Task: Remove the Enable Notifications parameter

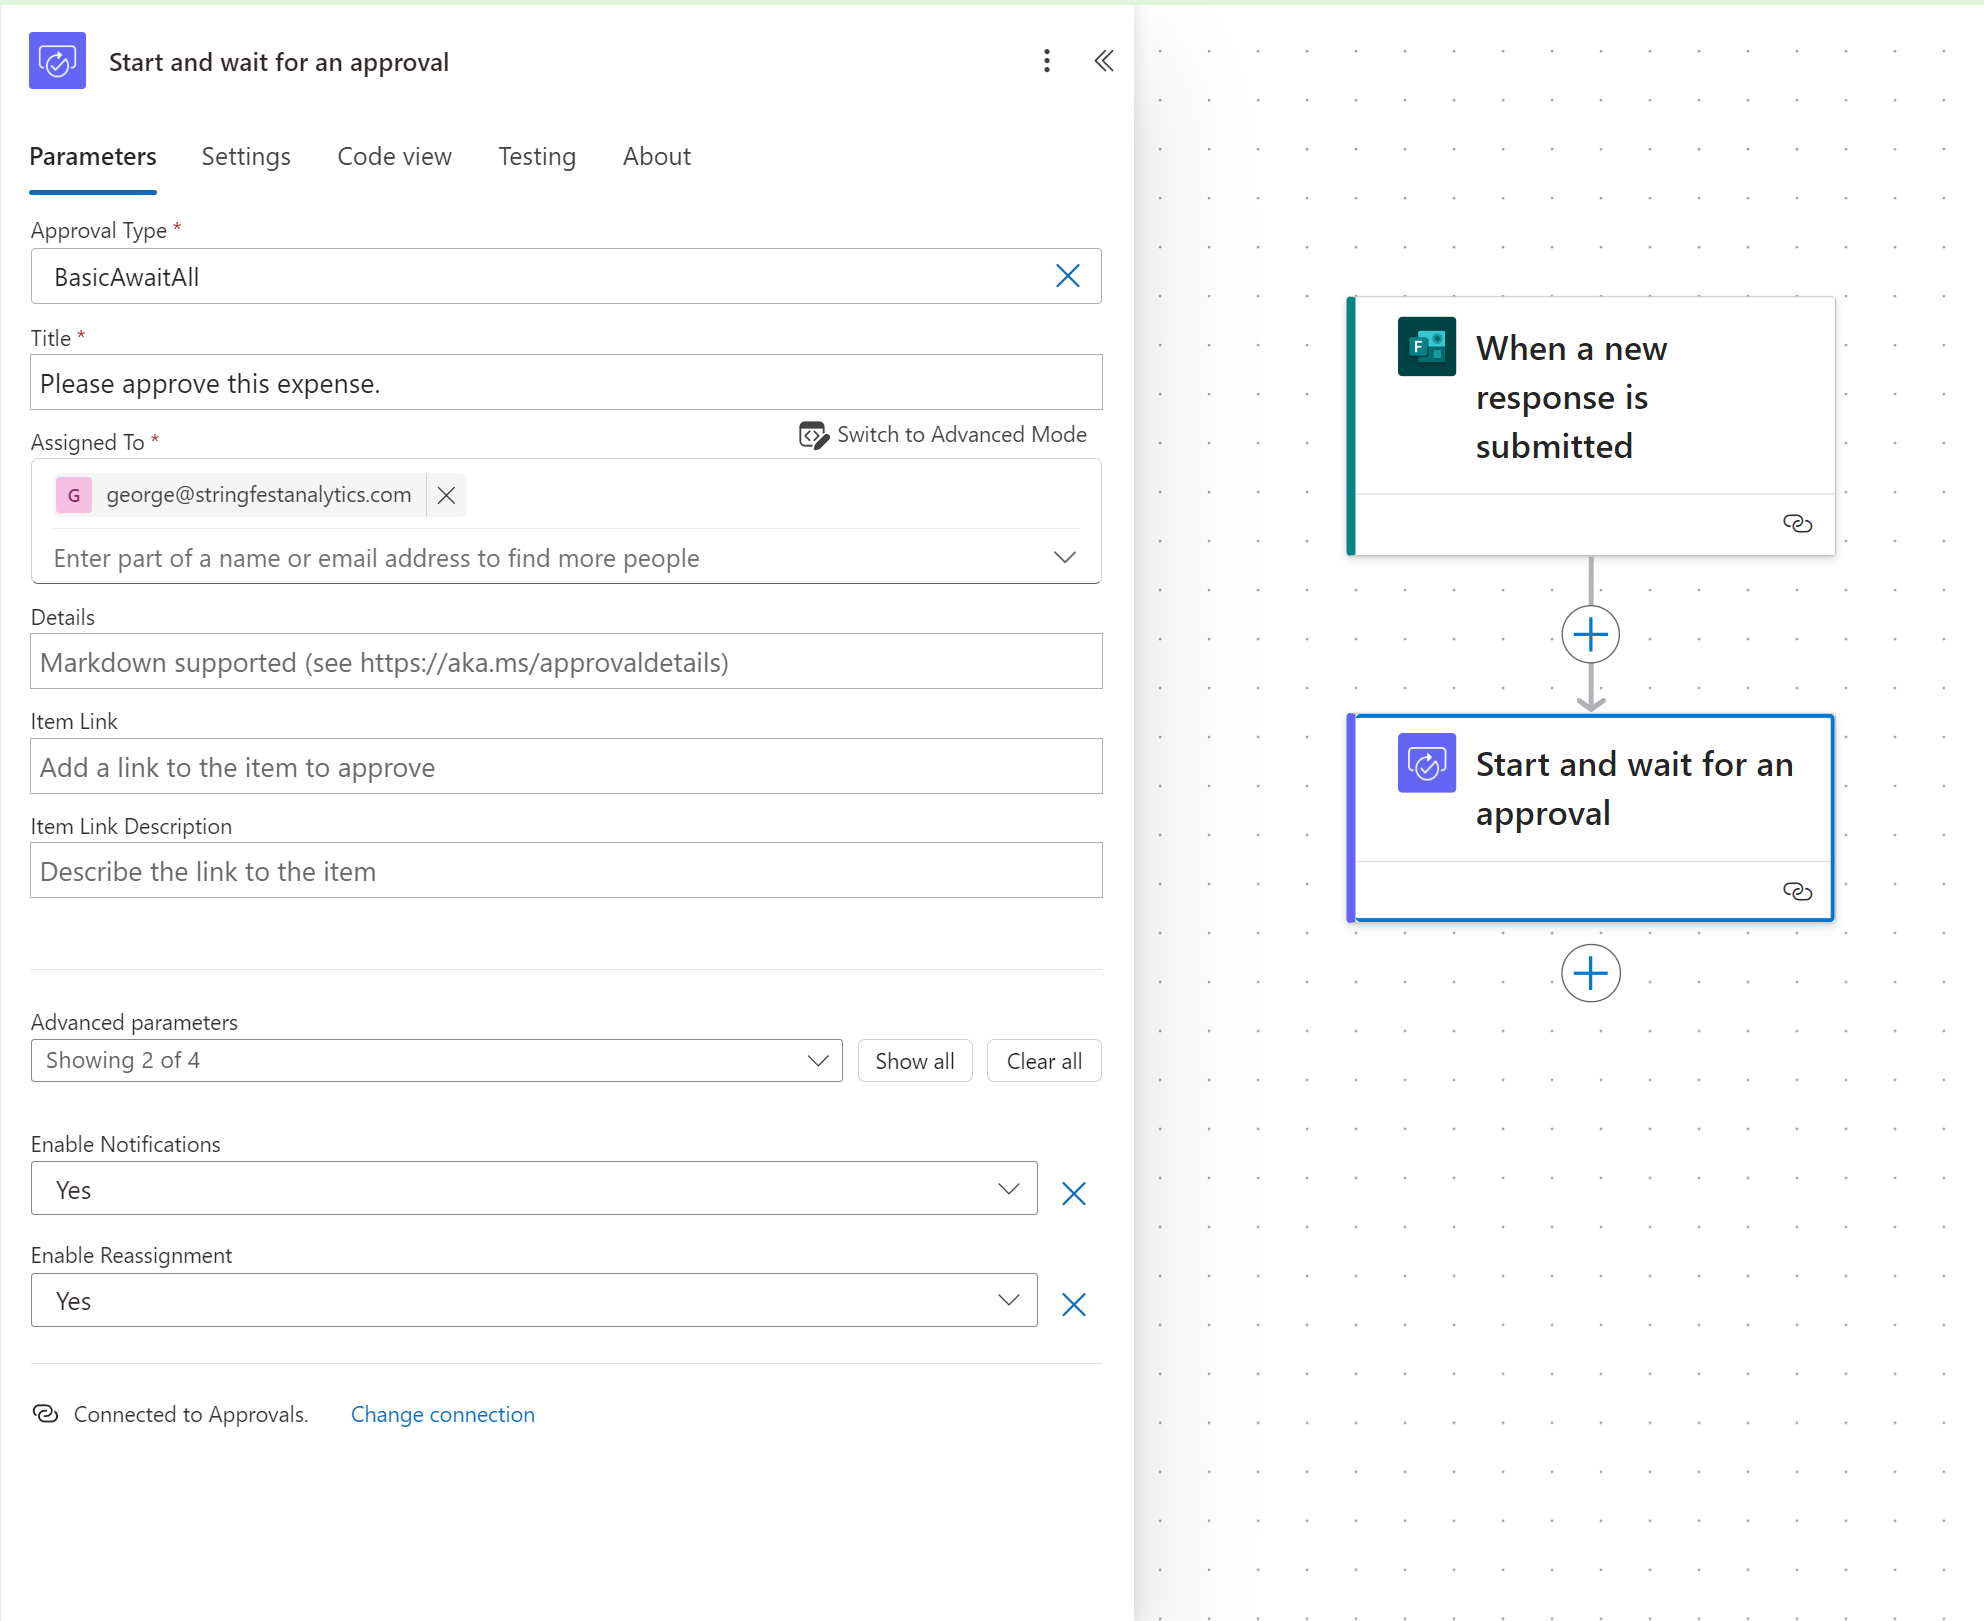Action: pyautogui.click(x=1073, y=1193)
